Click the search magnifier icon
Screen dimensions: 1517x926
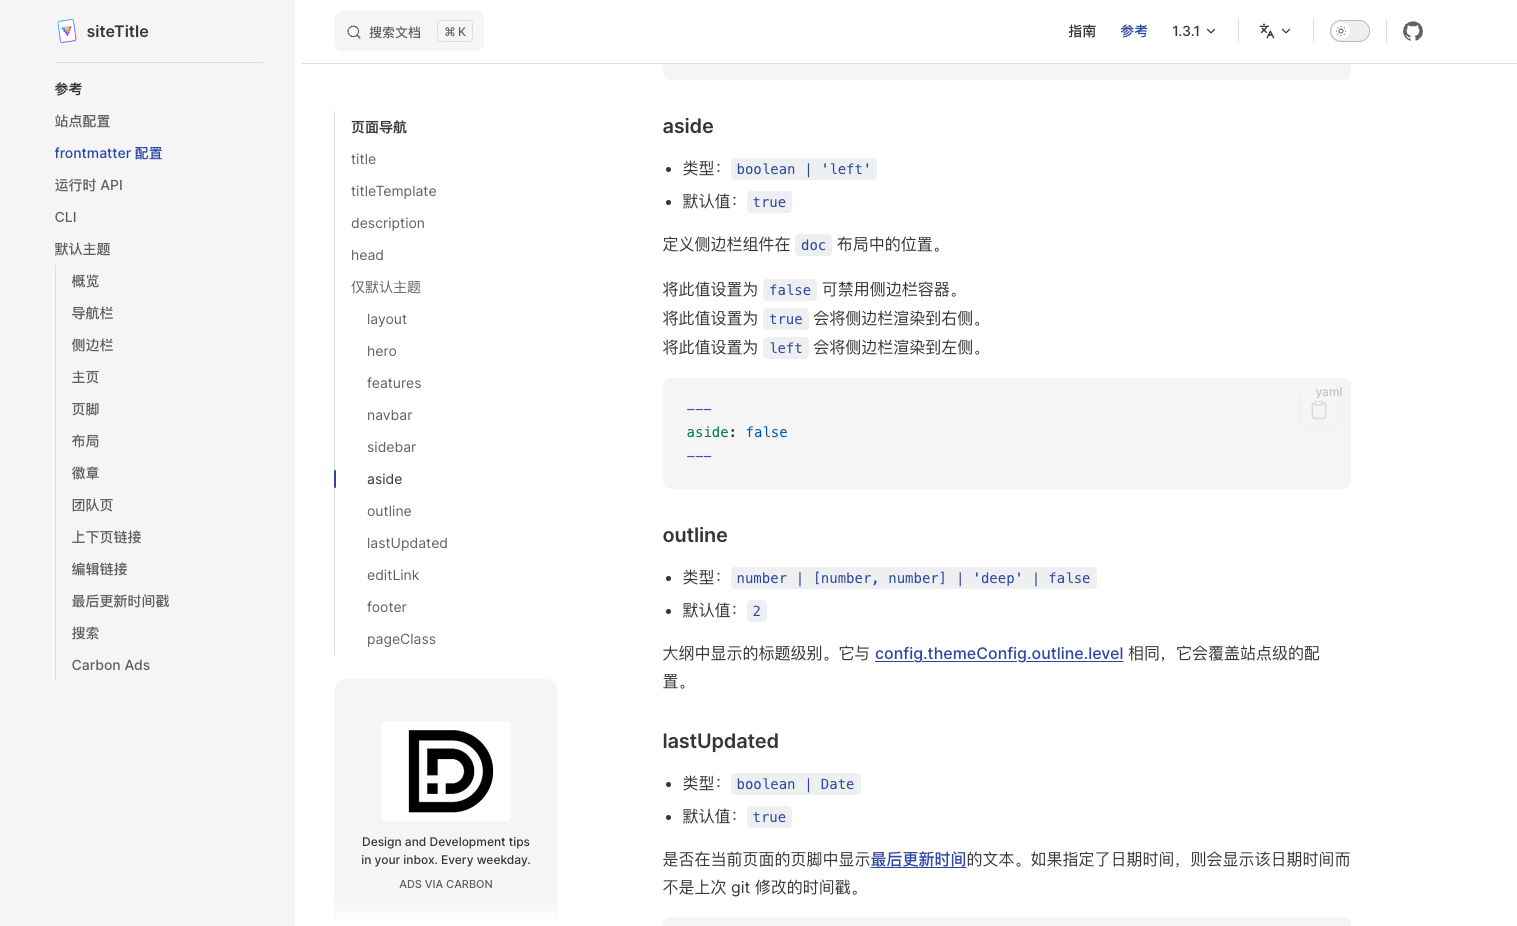tap(354, 32)
